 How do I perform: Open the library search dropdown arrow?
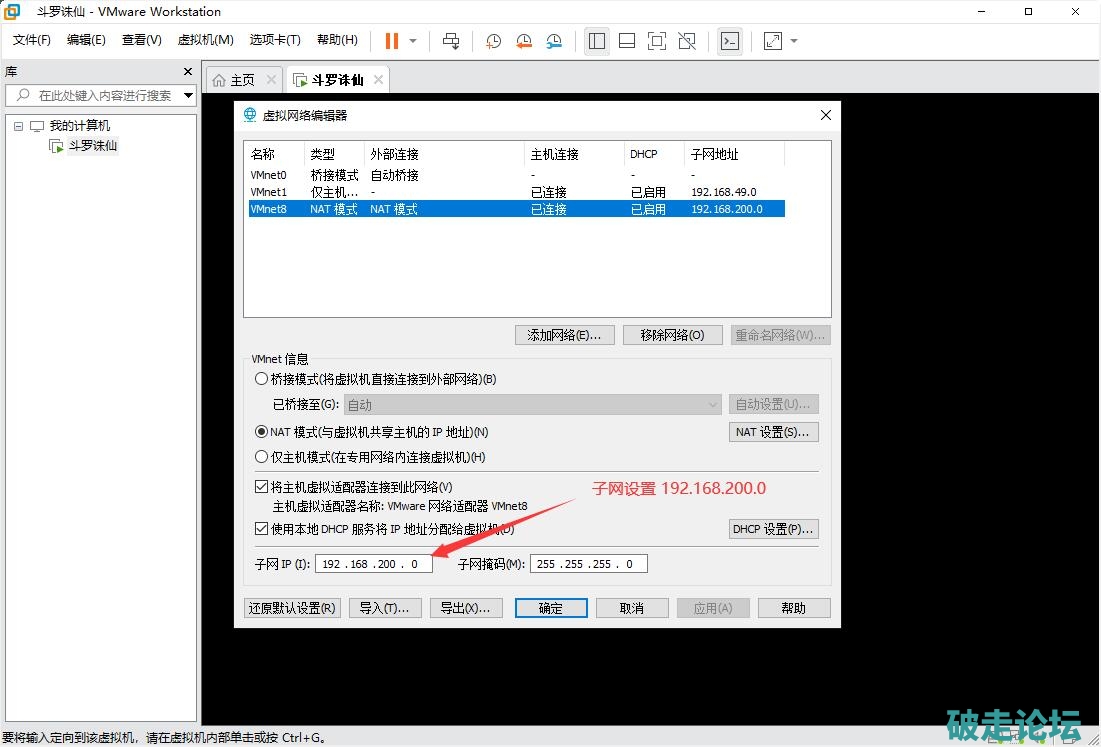pyautogui.click(x=188, y=96)
